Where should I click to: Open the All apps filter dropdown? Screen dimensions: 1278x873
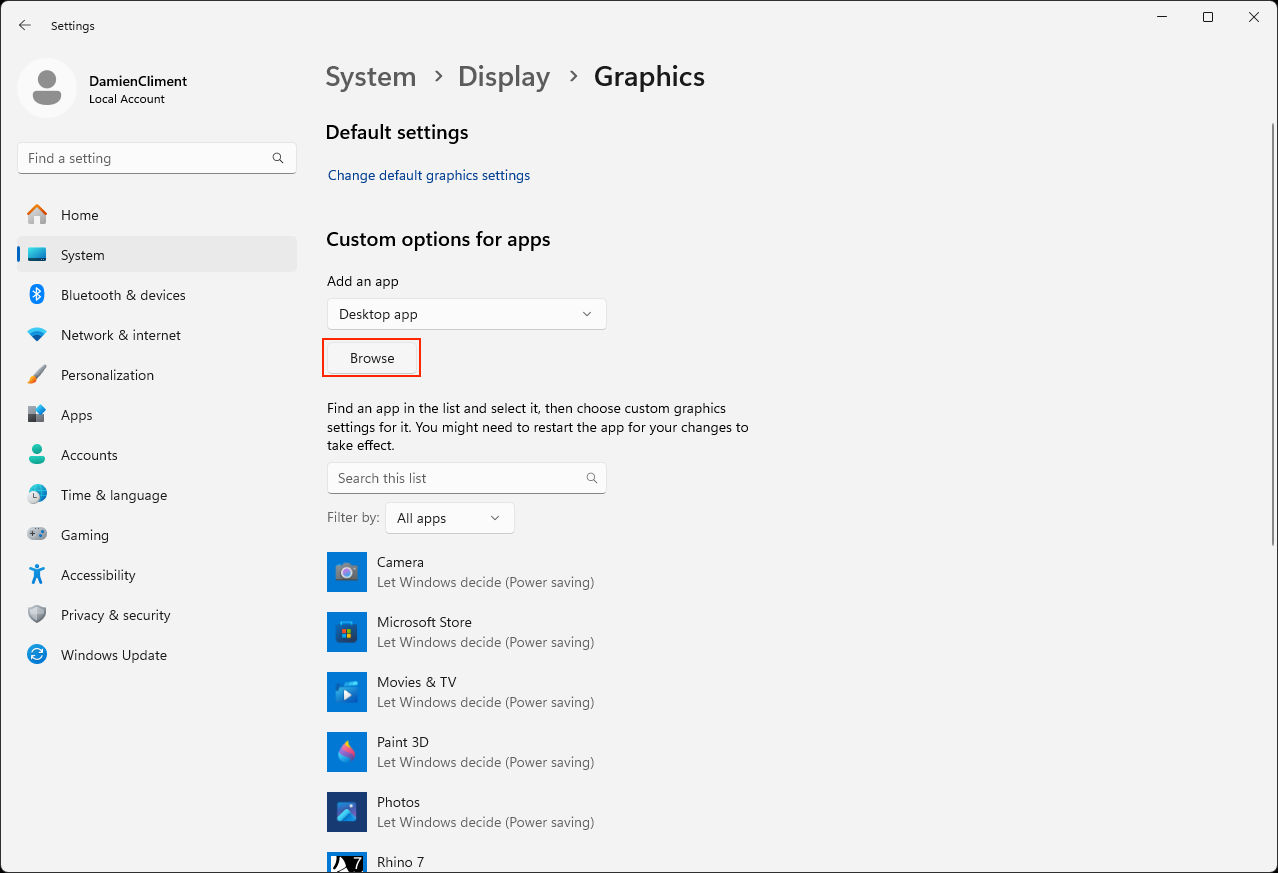450,518
